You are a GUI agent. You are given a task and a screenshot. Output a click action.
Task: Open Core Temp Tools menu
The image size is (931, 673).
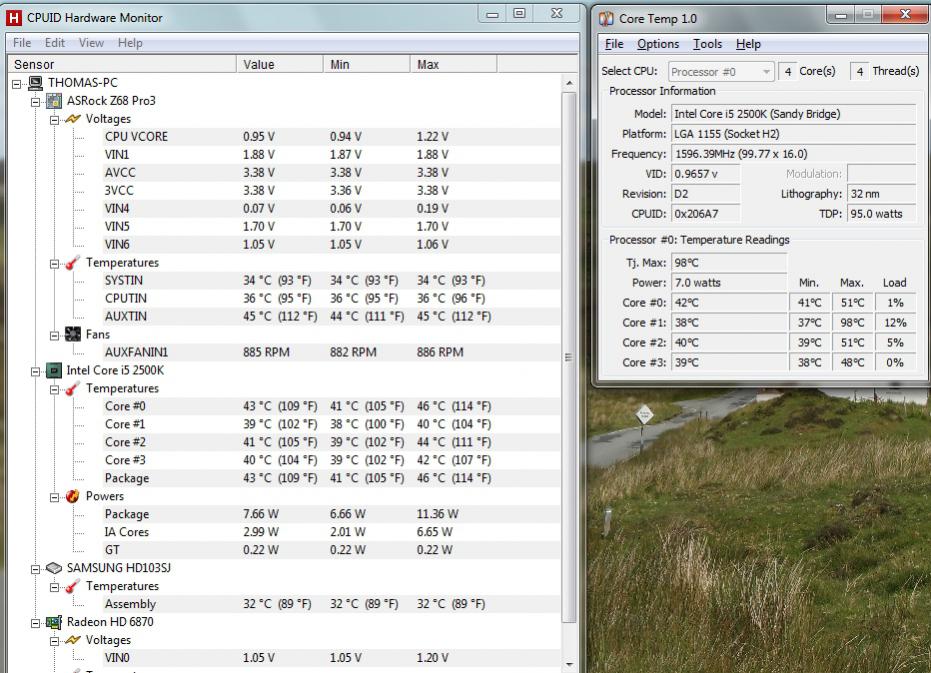coord(708,44)
